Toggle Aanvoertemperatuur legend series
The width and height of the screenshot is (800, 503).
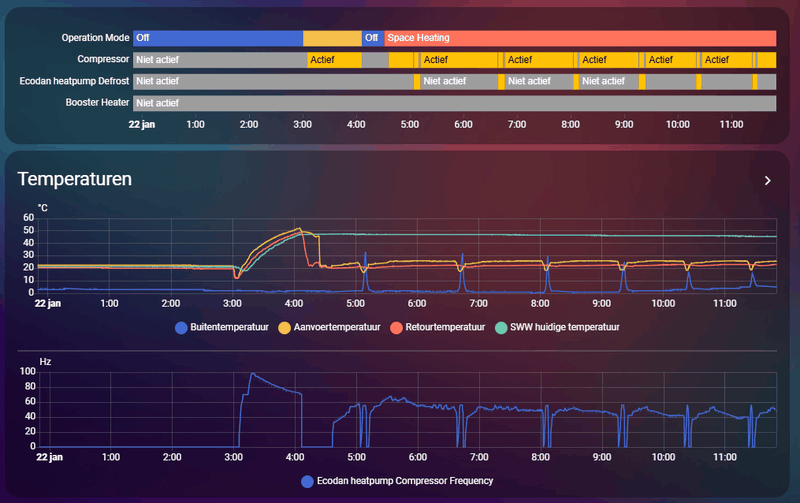coord(330,328)
